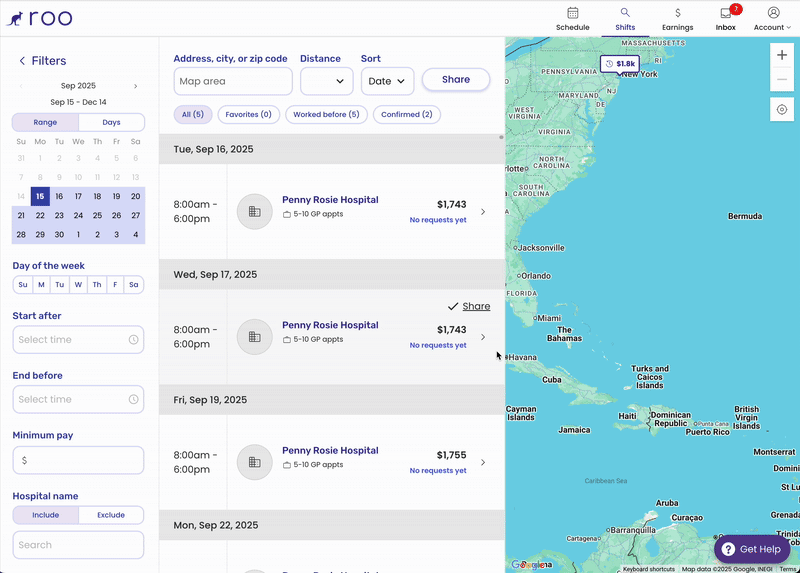Select the All (5) filter chip
This screenshot has height=573, width=800.
pos(192,115)
